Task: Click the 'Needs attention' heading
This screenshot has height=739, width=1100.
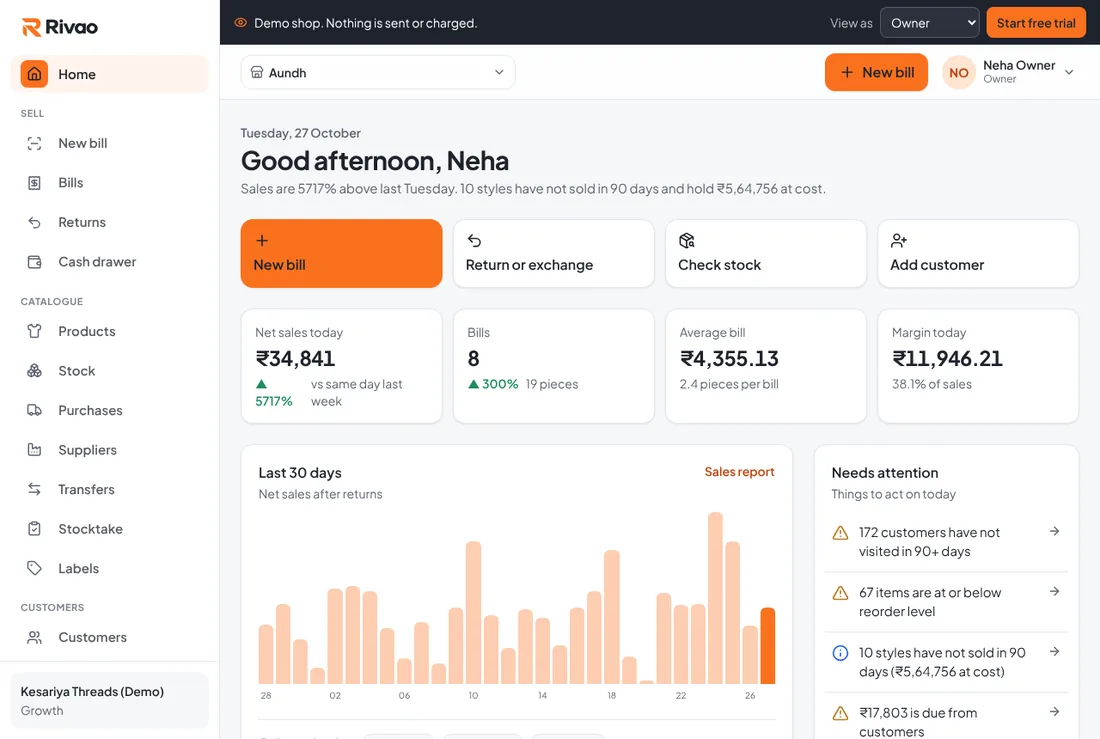Action: (x=885, y=473)
